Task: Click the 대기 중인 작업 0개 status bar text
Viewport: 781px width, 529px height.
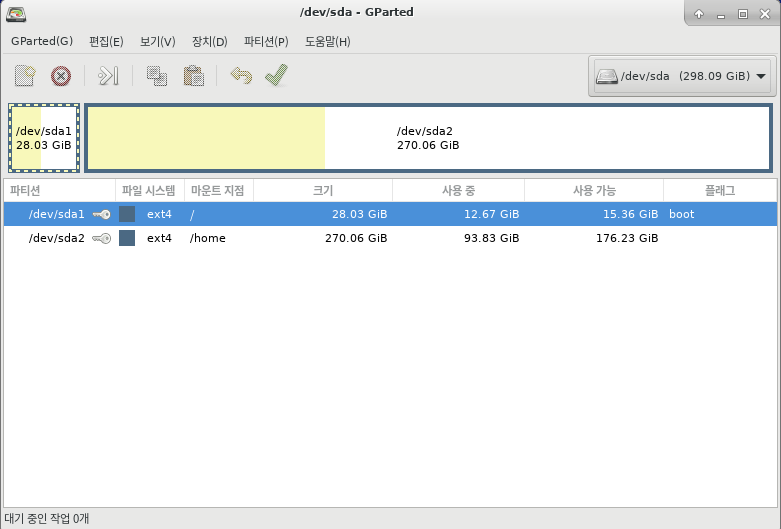Action: click(47, 519)
